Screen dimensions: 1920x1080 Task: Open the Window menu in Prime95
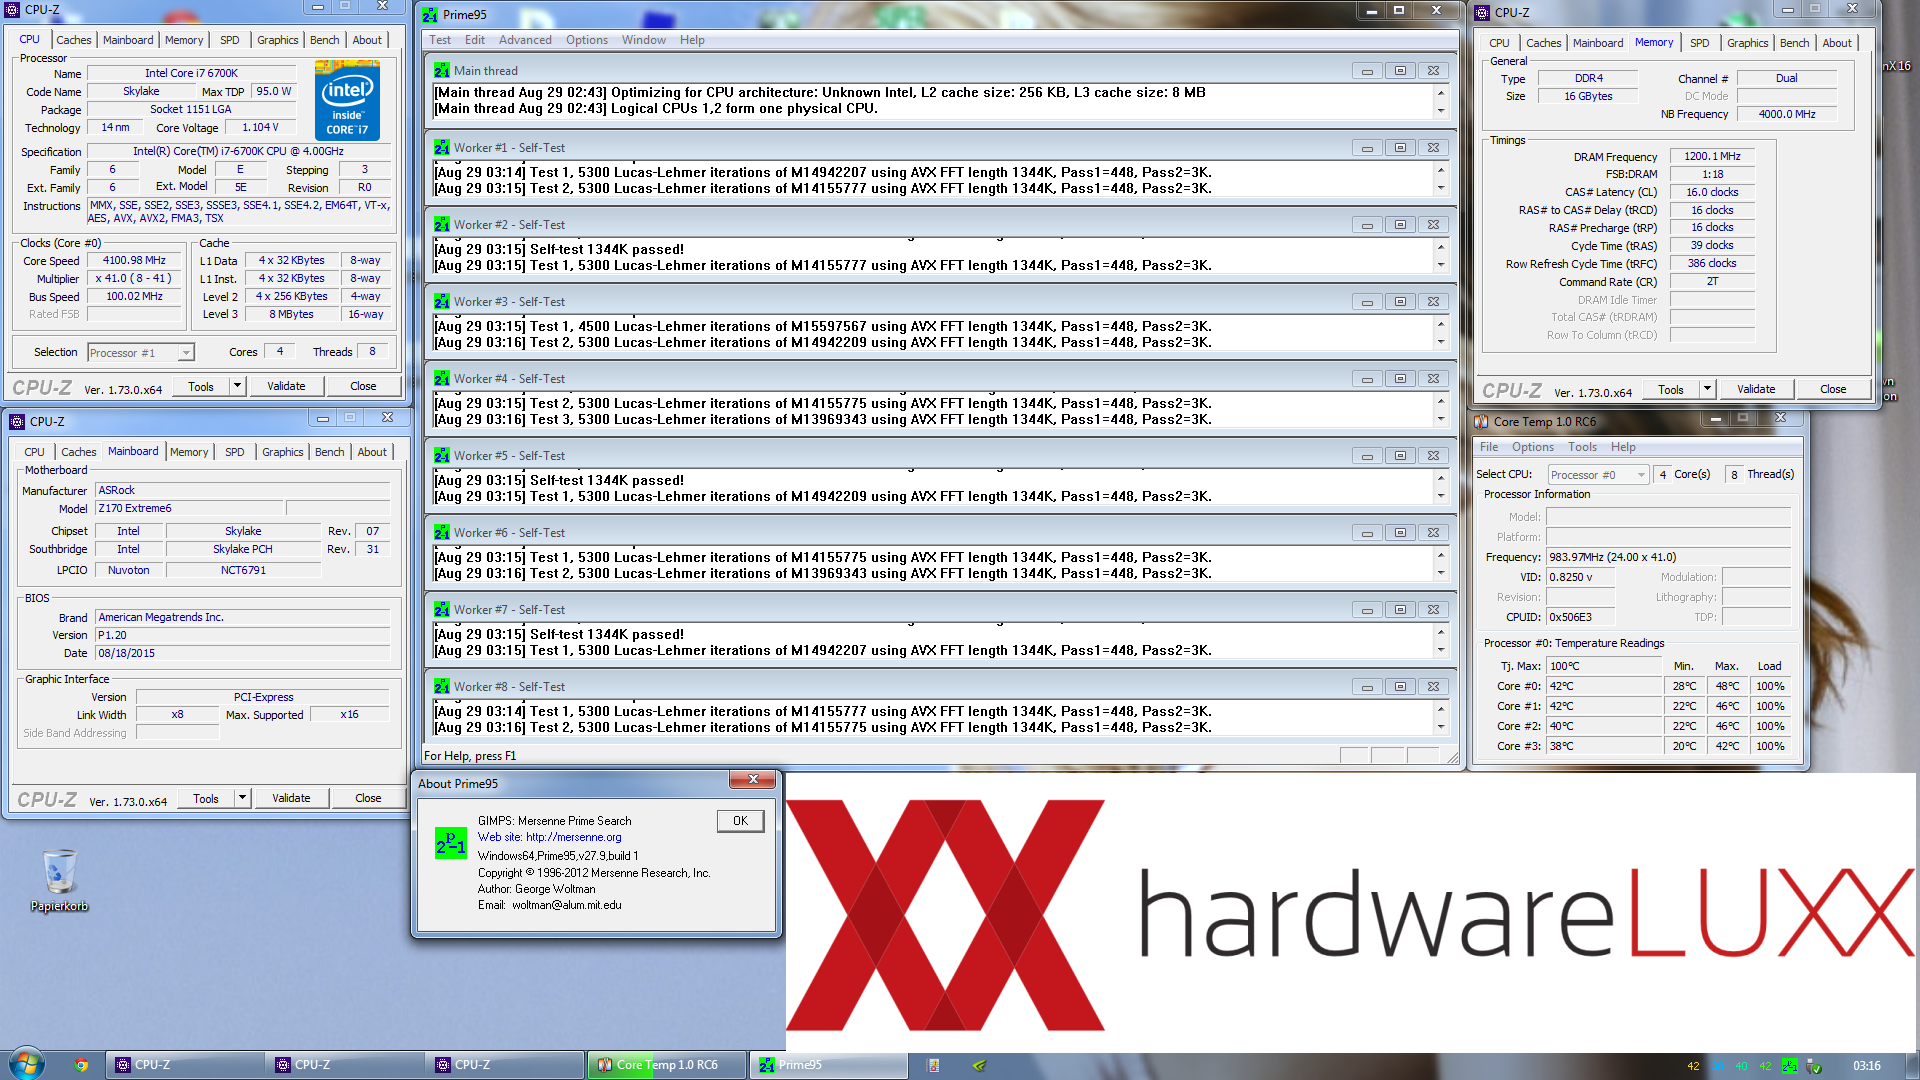click(x=643, y=40)
